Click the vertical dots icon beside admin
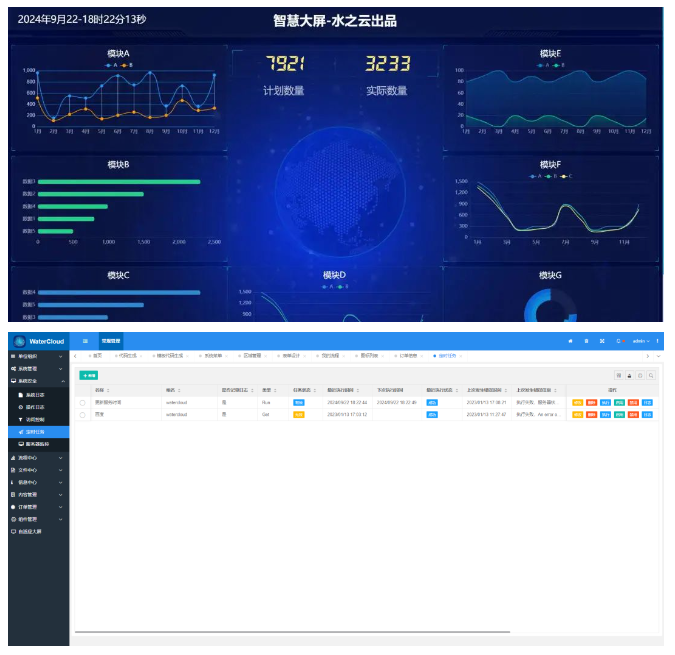 click(657, 341)
